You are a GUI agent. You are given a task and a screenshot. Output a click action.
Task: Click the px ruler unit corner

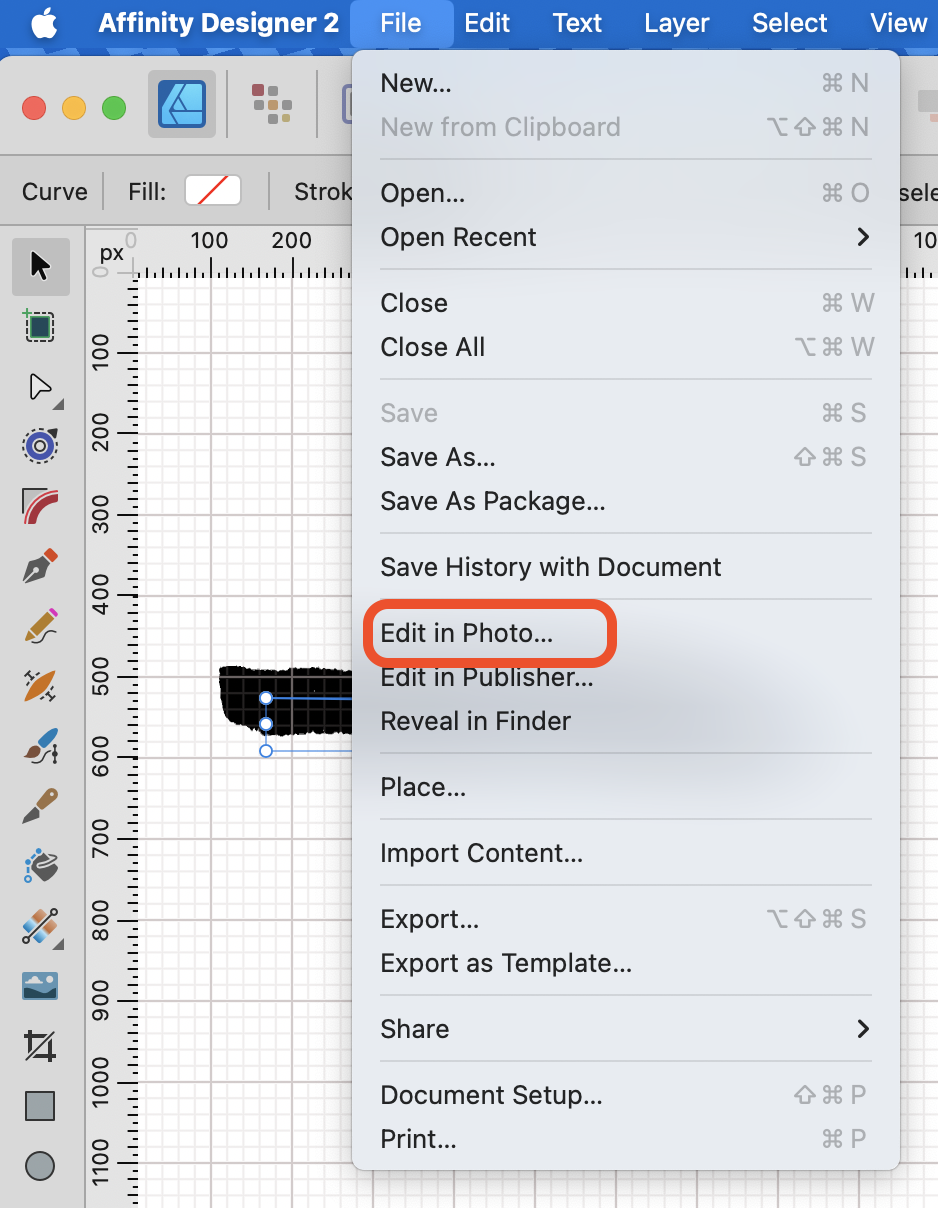click(x=111, y=253)
